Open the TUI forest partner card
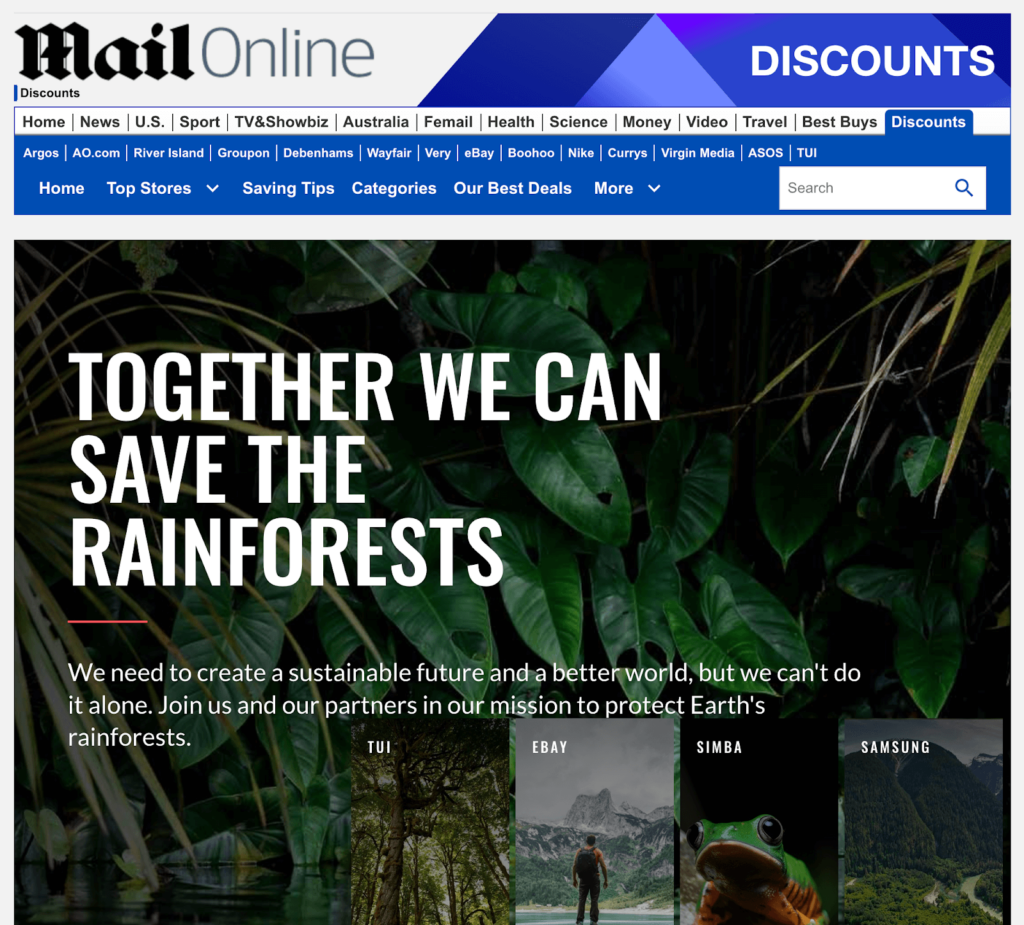This screenshot has width=1024, height=925. [x=430, y=822]
